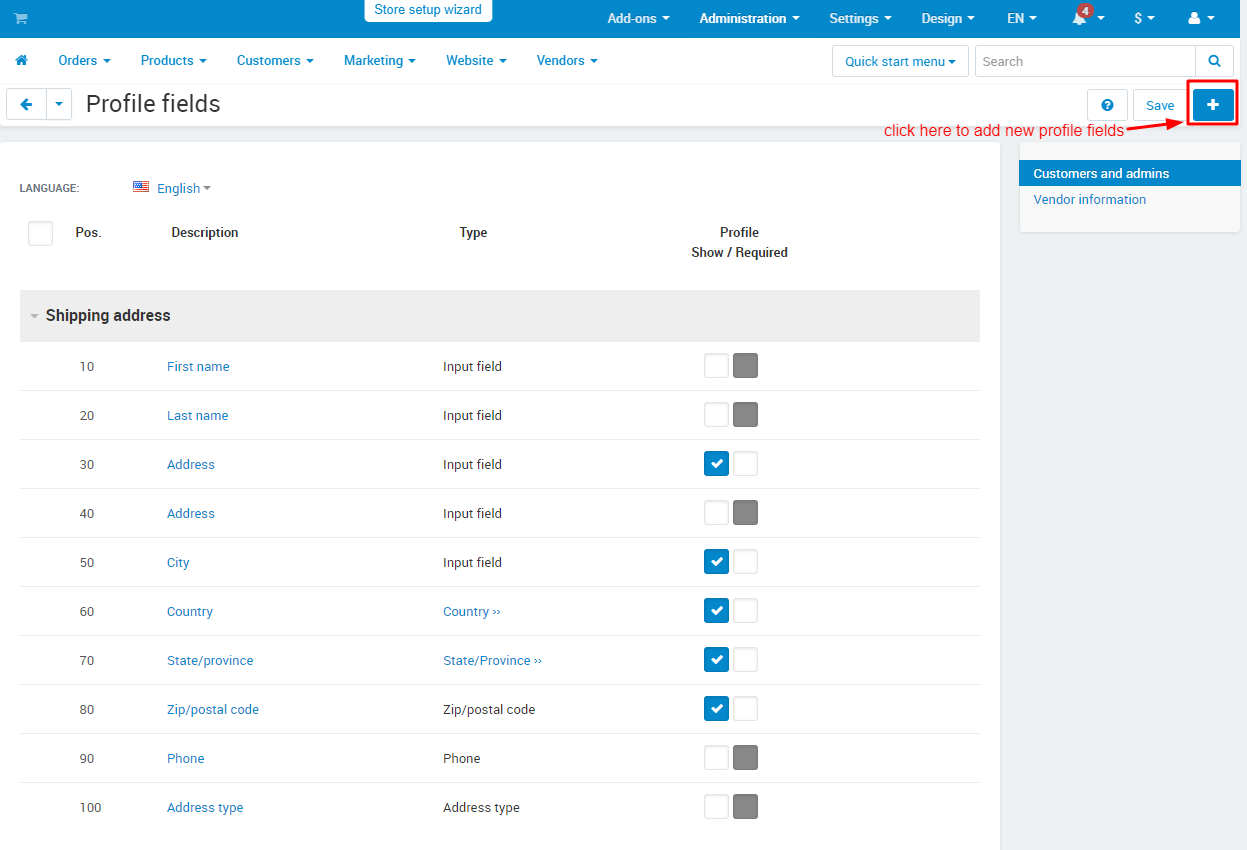Click the Store setup wizard button

(x=428, y=10)
